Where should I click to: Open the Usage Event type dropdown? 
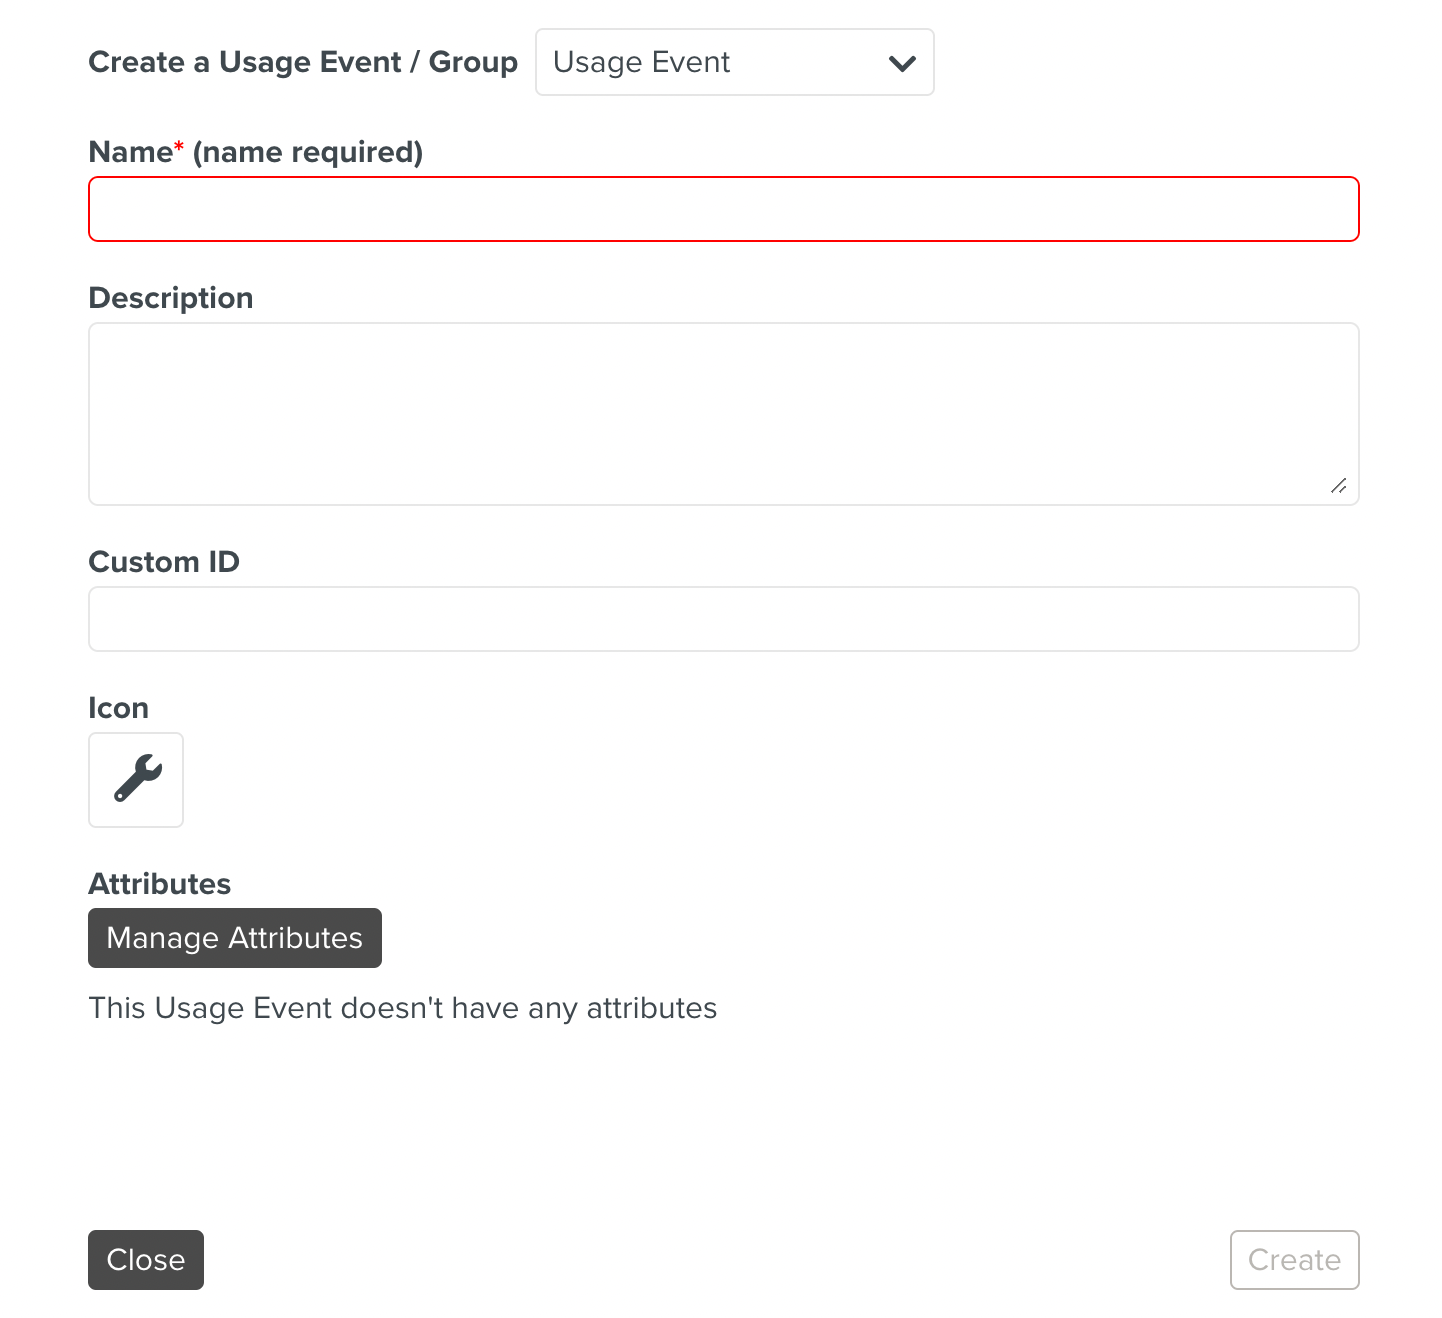(734, 62)
